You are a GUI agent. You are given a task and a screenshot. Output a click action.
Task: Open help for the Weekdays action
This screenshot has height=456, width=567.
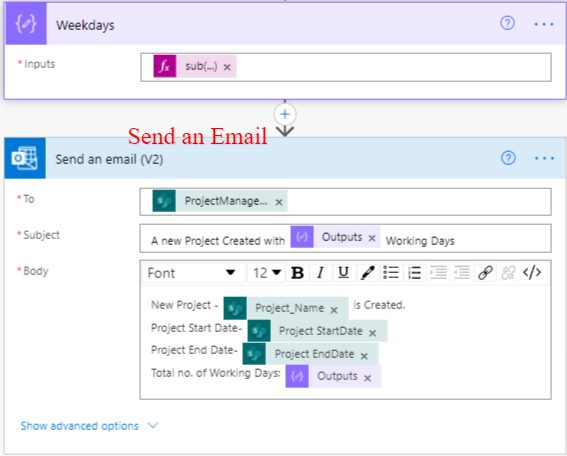[507, 23]
